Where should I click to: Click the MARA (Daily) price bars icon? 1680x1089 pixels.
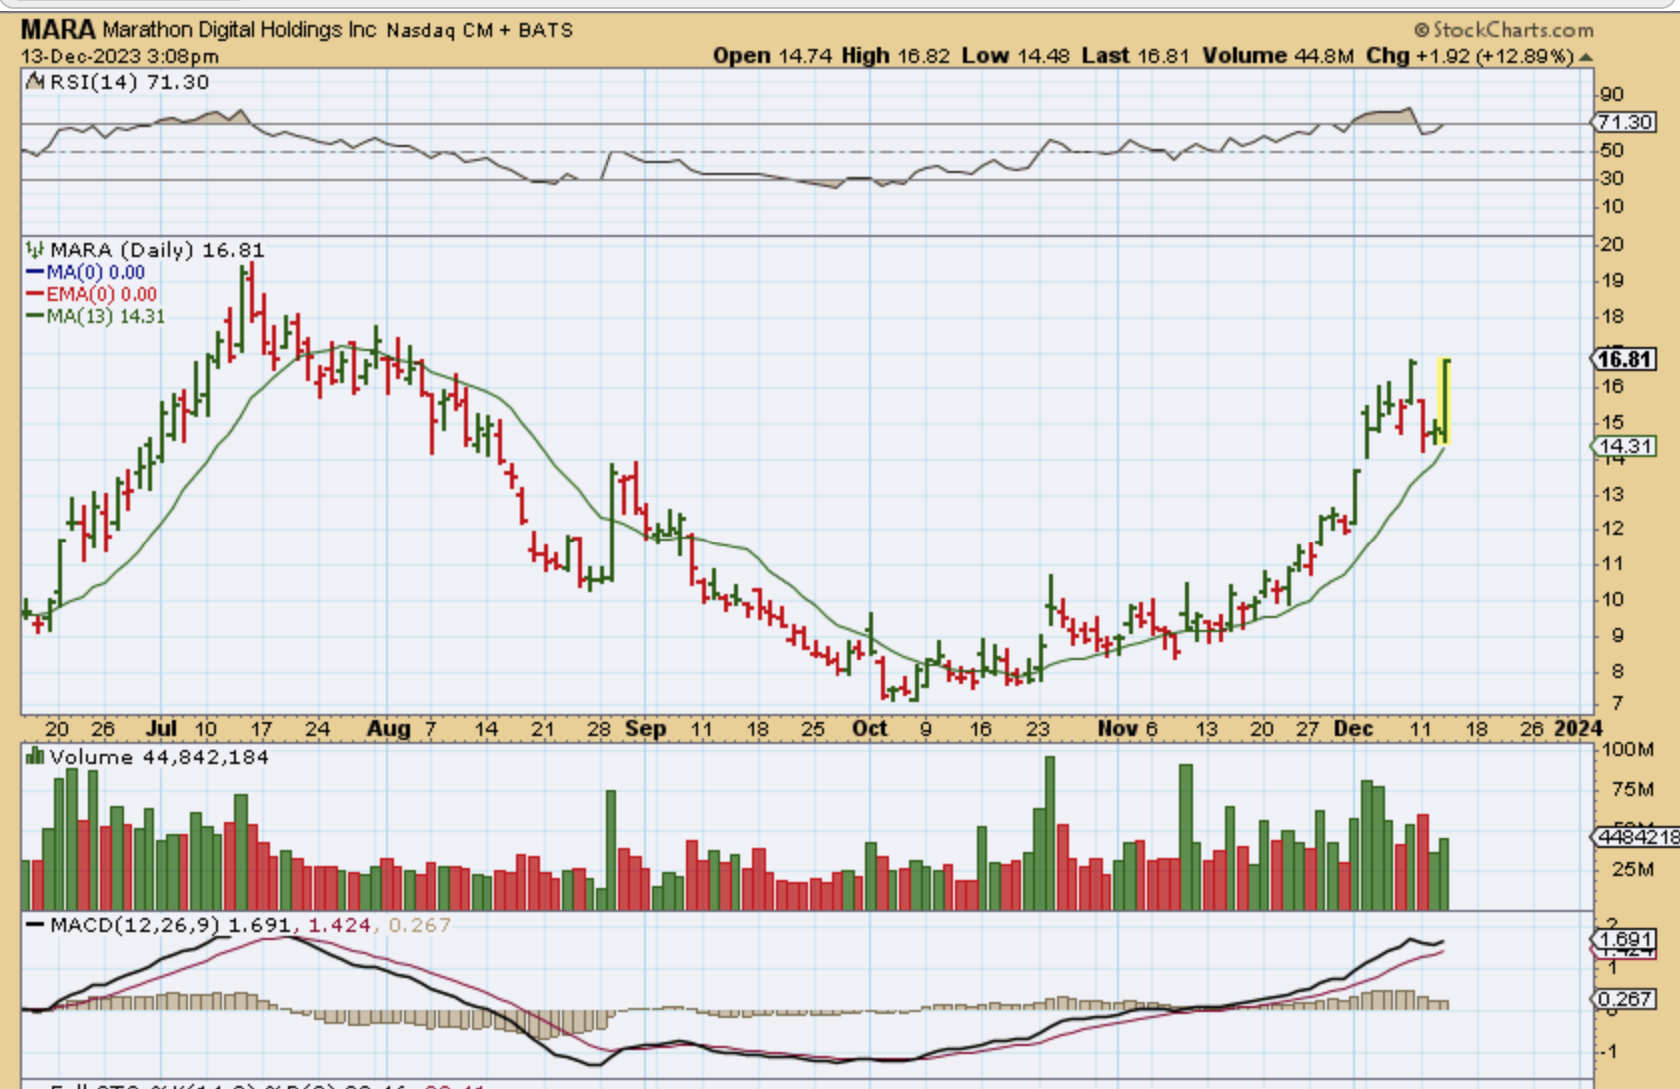[35, 250]
